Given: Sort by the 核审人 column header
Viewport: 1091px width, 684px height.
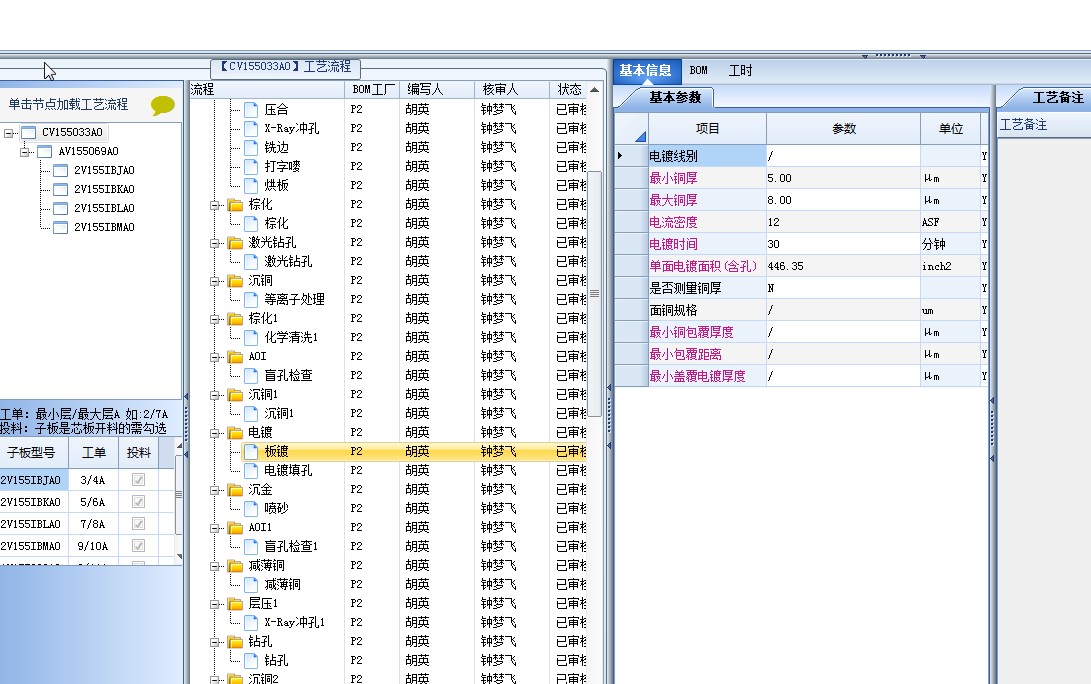Looking at the screenshot, I should 511,90.
